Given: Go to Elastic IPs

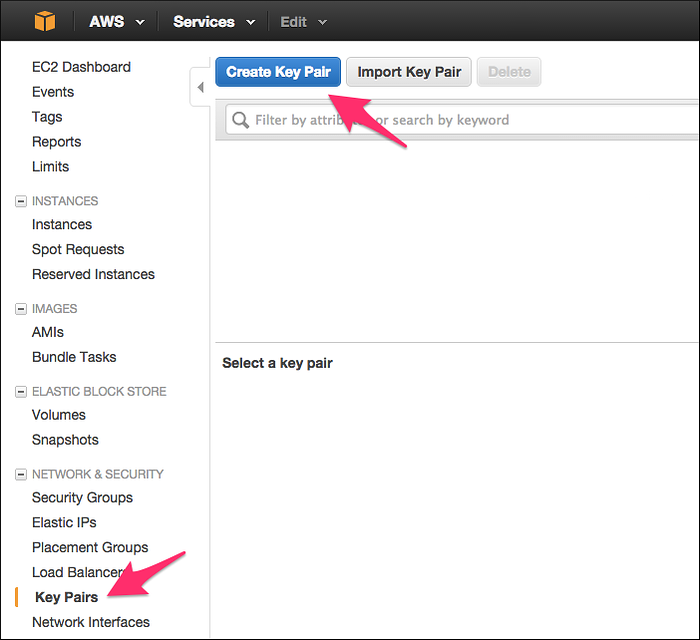Looking at the screenshot, I should 64,522.
